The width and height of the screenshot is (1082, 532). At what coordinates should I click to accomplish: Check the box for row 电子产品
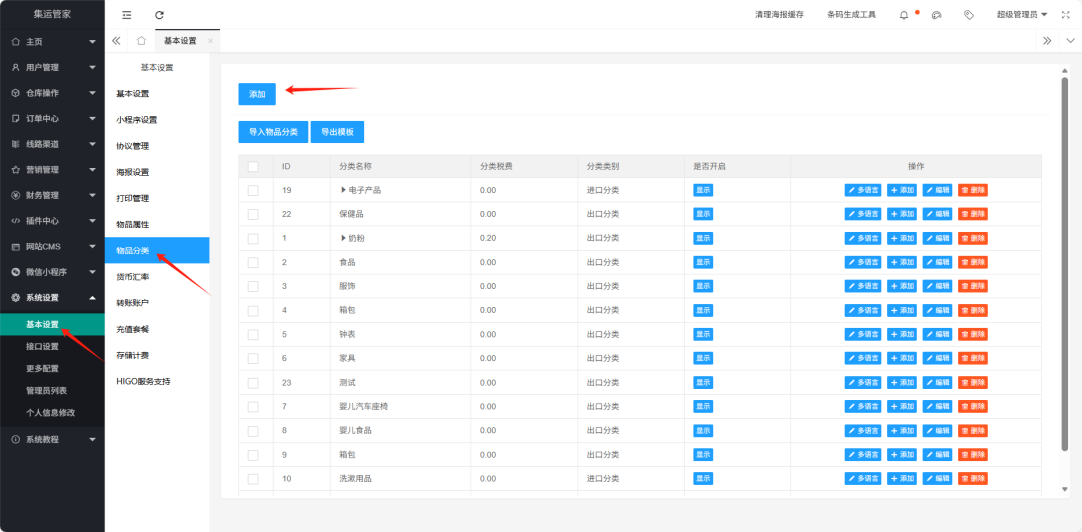[x=253, y=190]
